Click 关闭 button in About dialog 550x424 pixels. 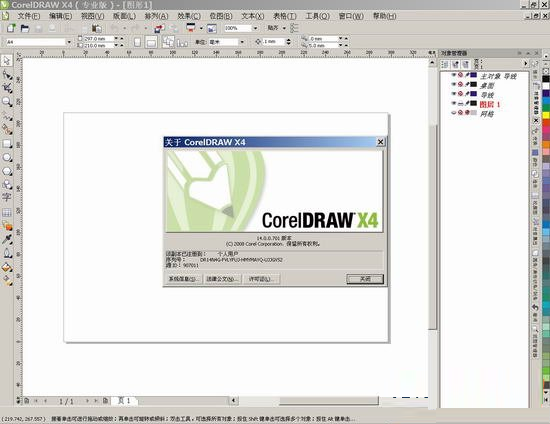pos(365,279)
